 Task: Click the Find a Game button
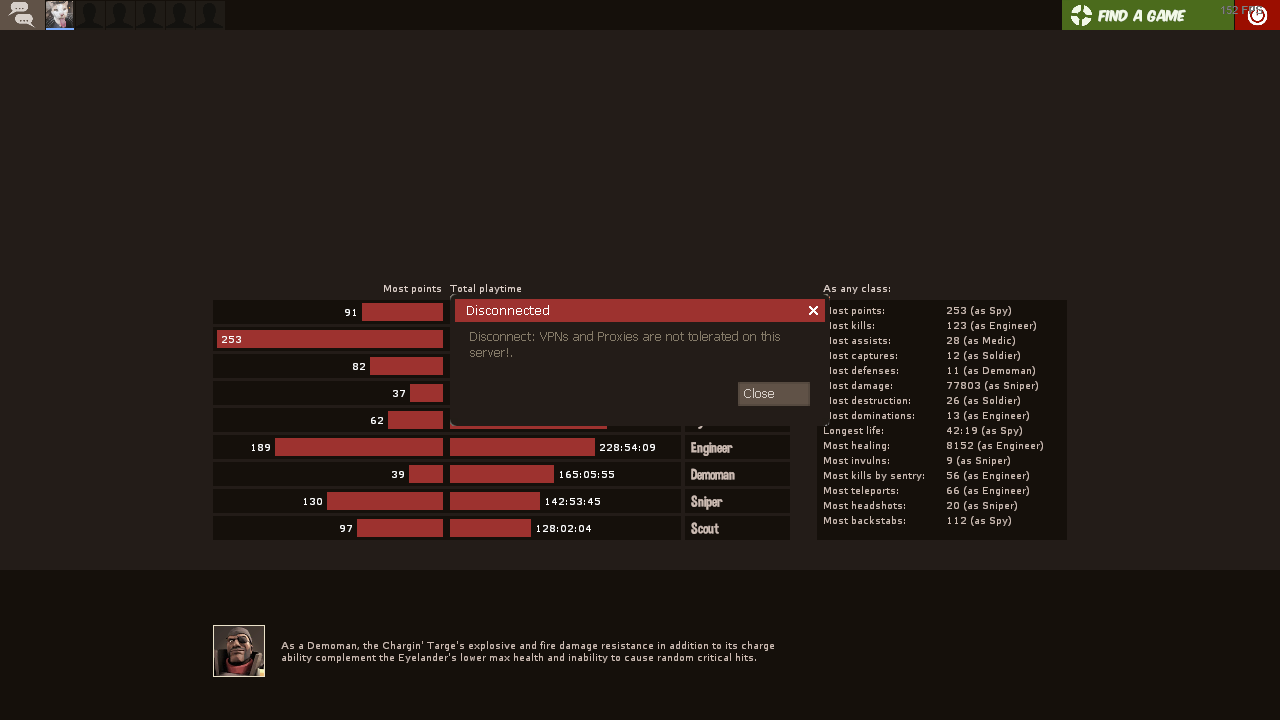(x=1147, y=15)
